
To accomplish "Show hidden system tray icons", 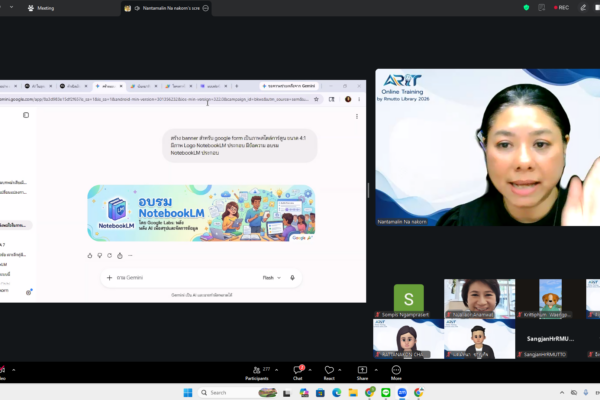I will point(562,392).
